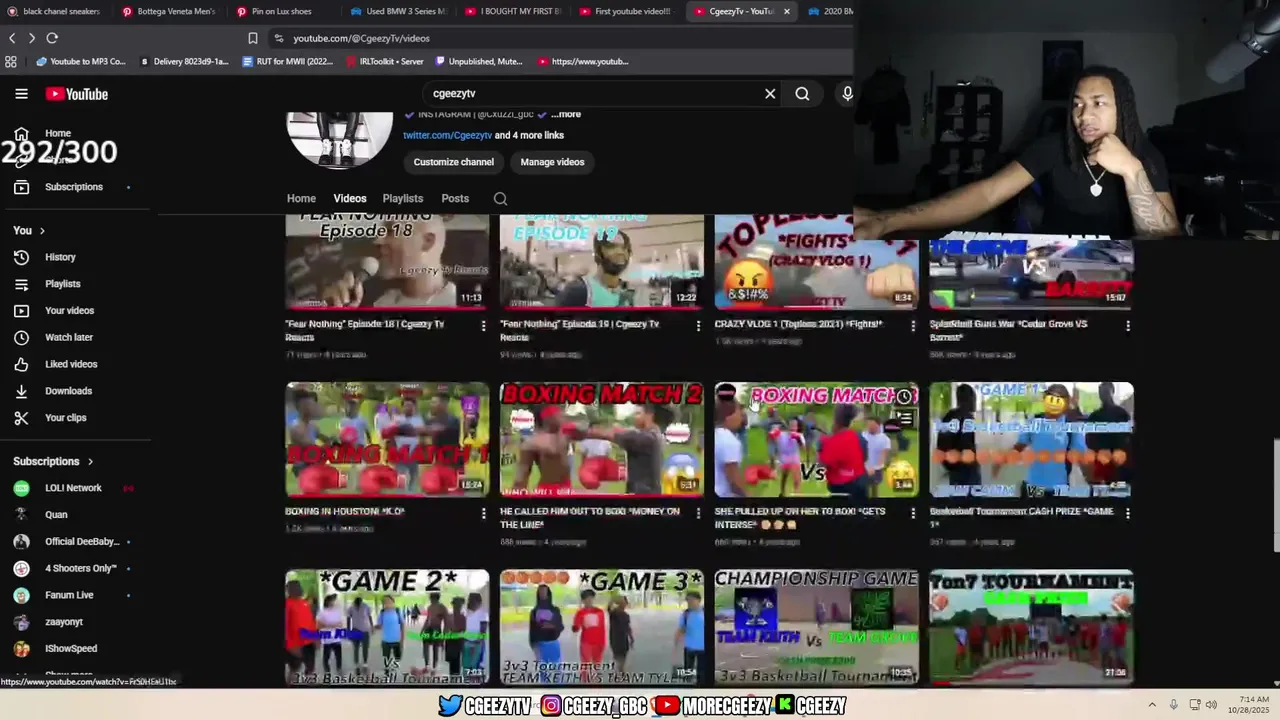The height and width of the screenshot is (720, 1280).
Task: Open RUT for MWII bookmark
Action: click(x=288, y=61)
